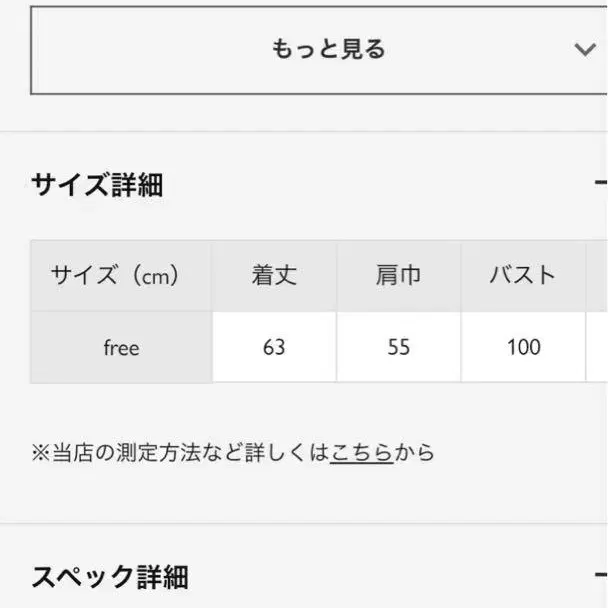The height and width of the screenshot is (608, 608).
Task: Click the サイズ詳細 section heading
Action: tap(97, 185)
